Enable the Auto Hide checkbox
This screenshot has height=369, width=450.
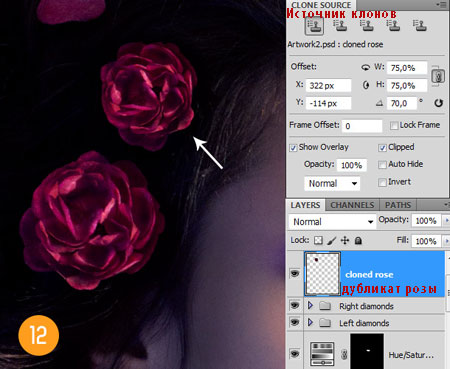click(382, 165)
